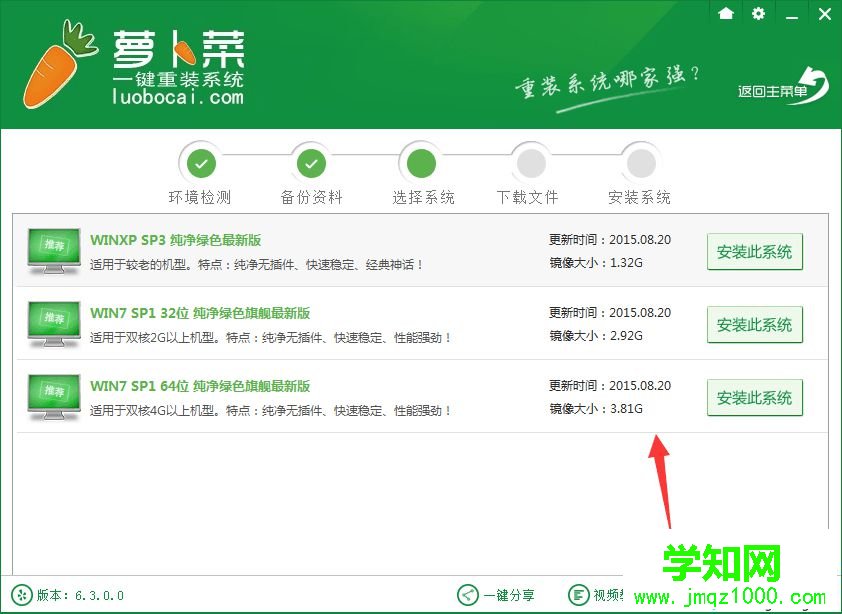Close the Luobocai window

pyautogui.click(x=825, y=14)
